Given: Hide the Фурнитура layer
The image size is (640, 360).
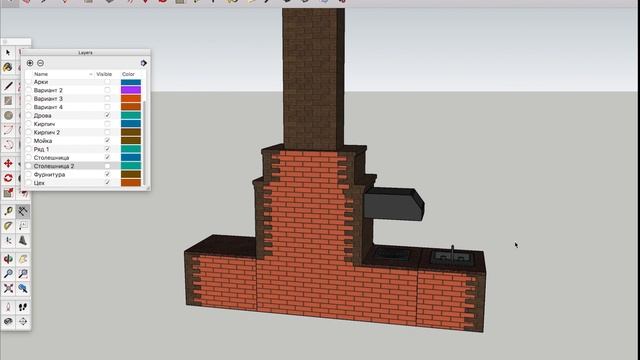Looking at the screenshot, I should 107,174.
